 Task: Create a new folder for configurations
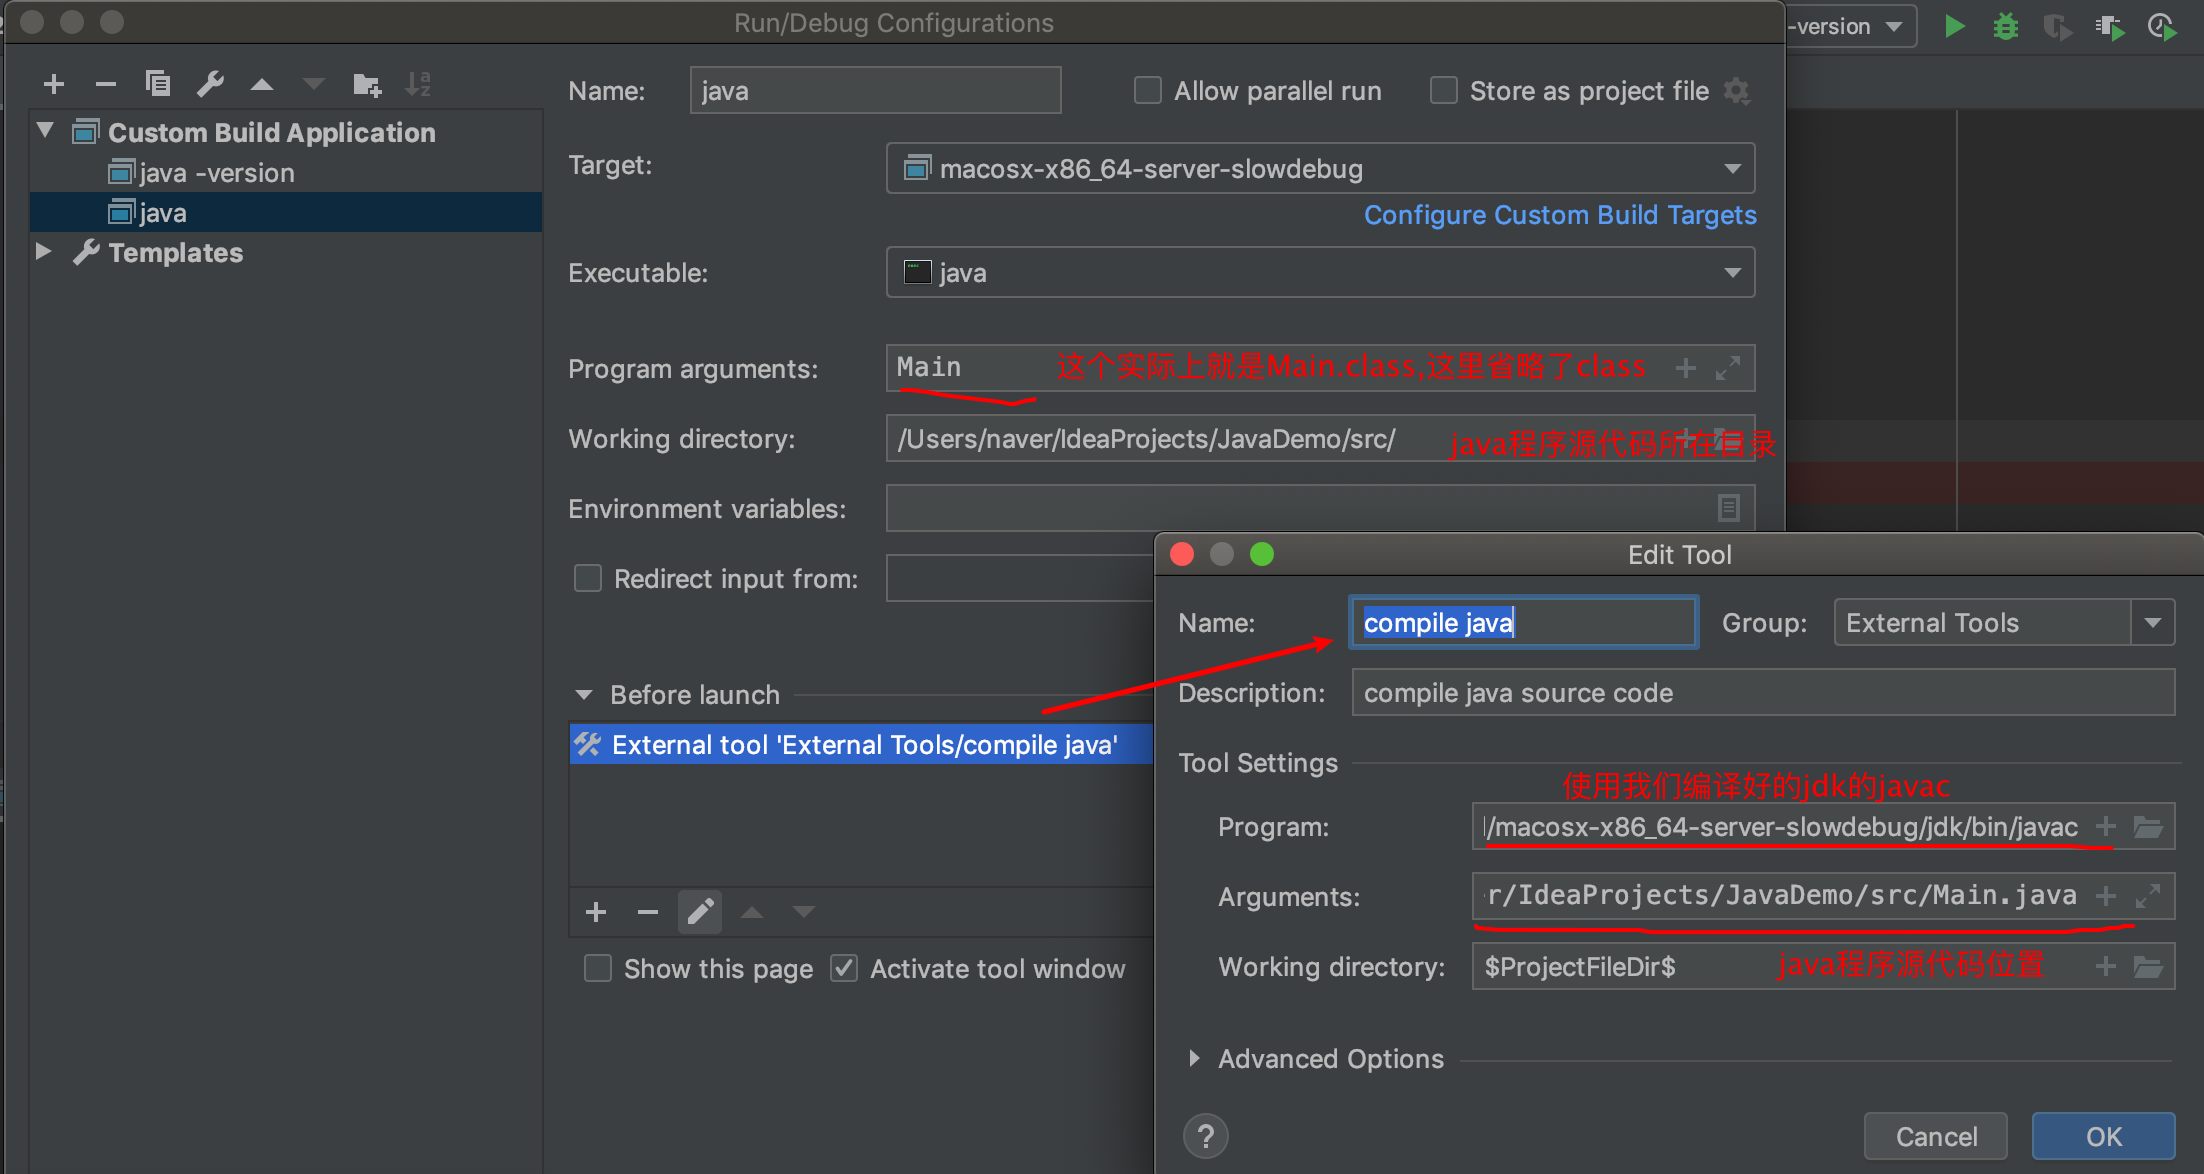click(366, 84)
